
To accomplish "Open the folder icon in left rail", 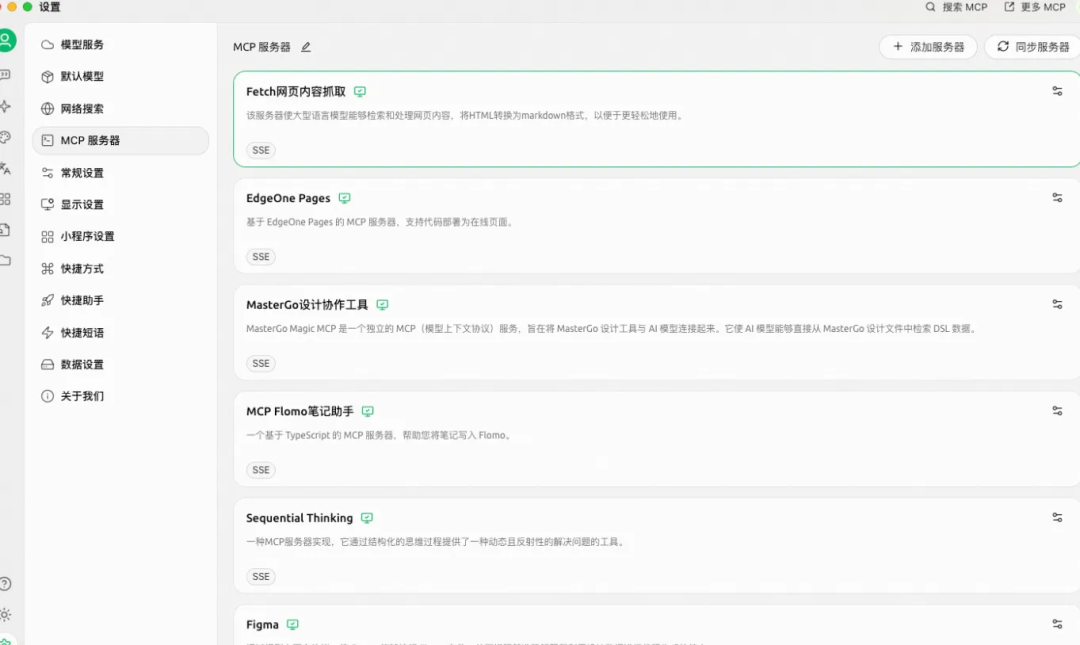I will tap(5, 260).
